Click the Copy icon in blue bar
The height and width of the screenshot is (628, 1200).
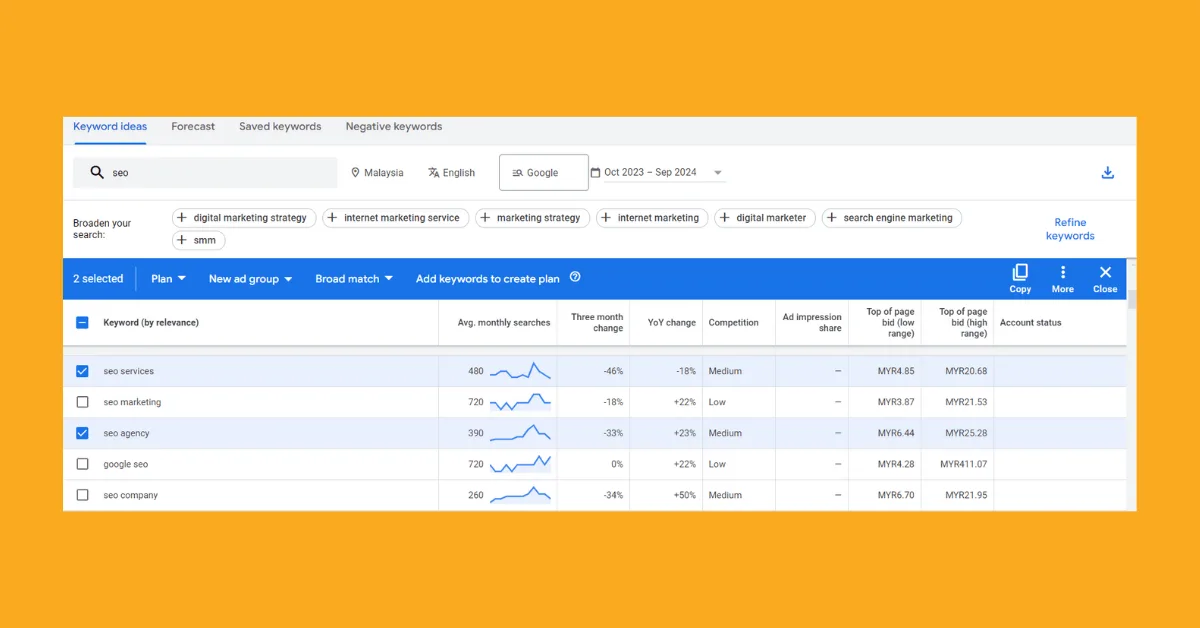pyautogui.click(x=1020, y=272)
